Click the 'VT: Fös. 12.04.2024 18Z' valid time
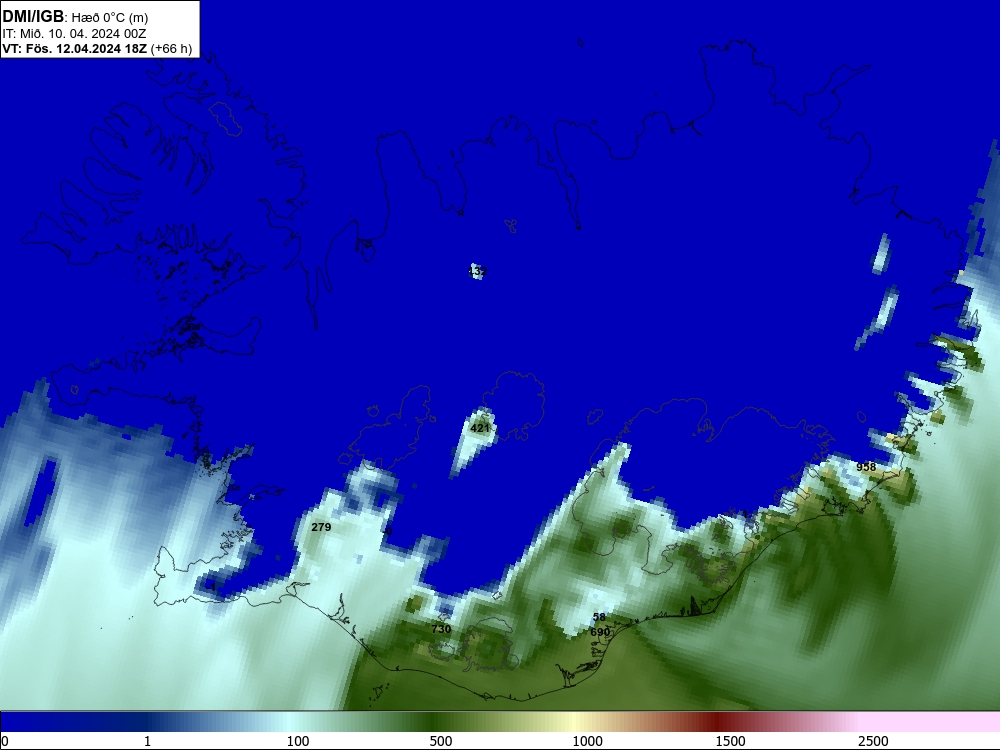The image size is (1000, 750). [75, 49]
